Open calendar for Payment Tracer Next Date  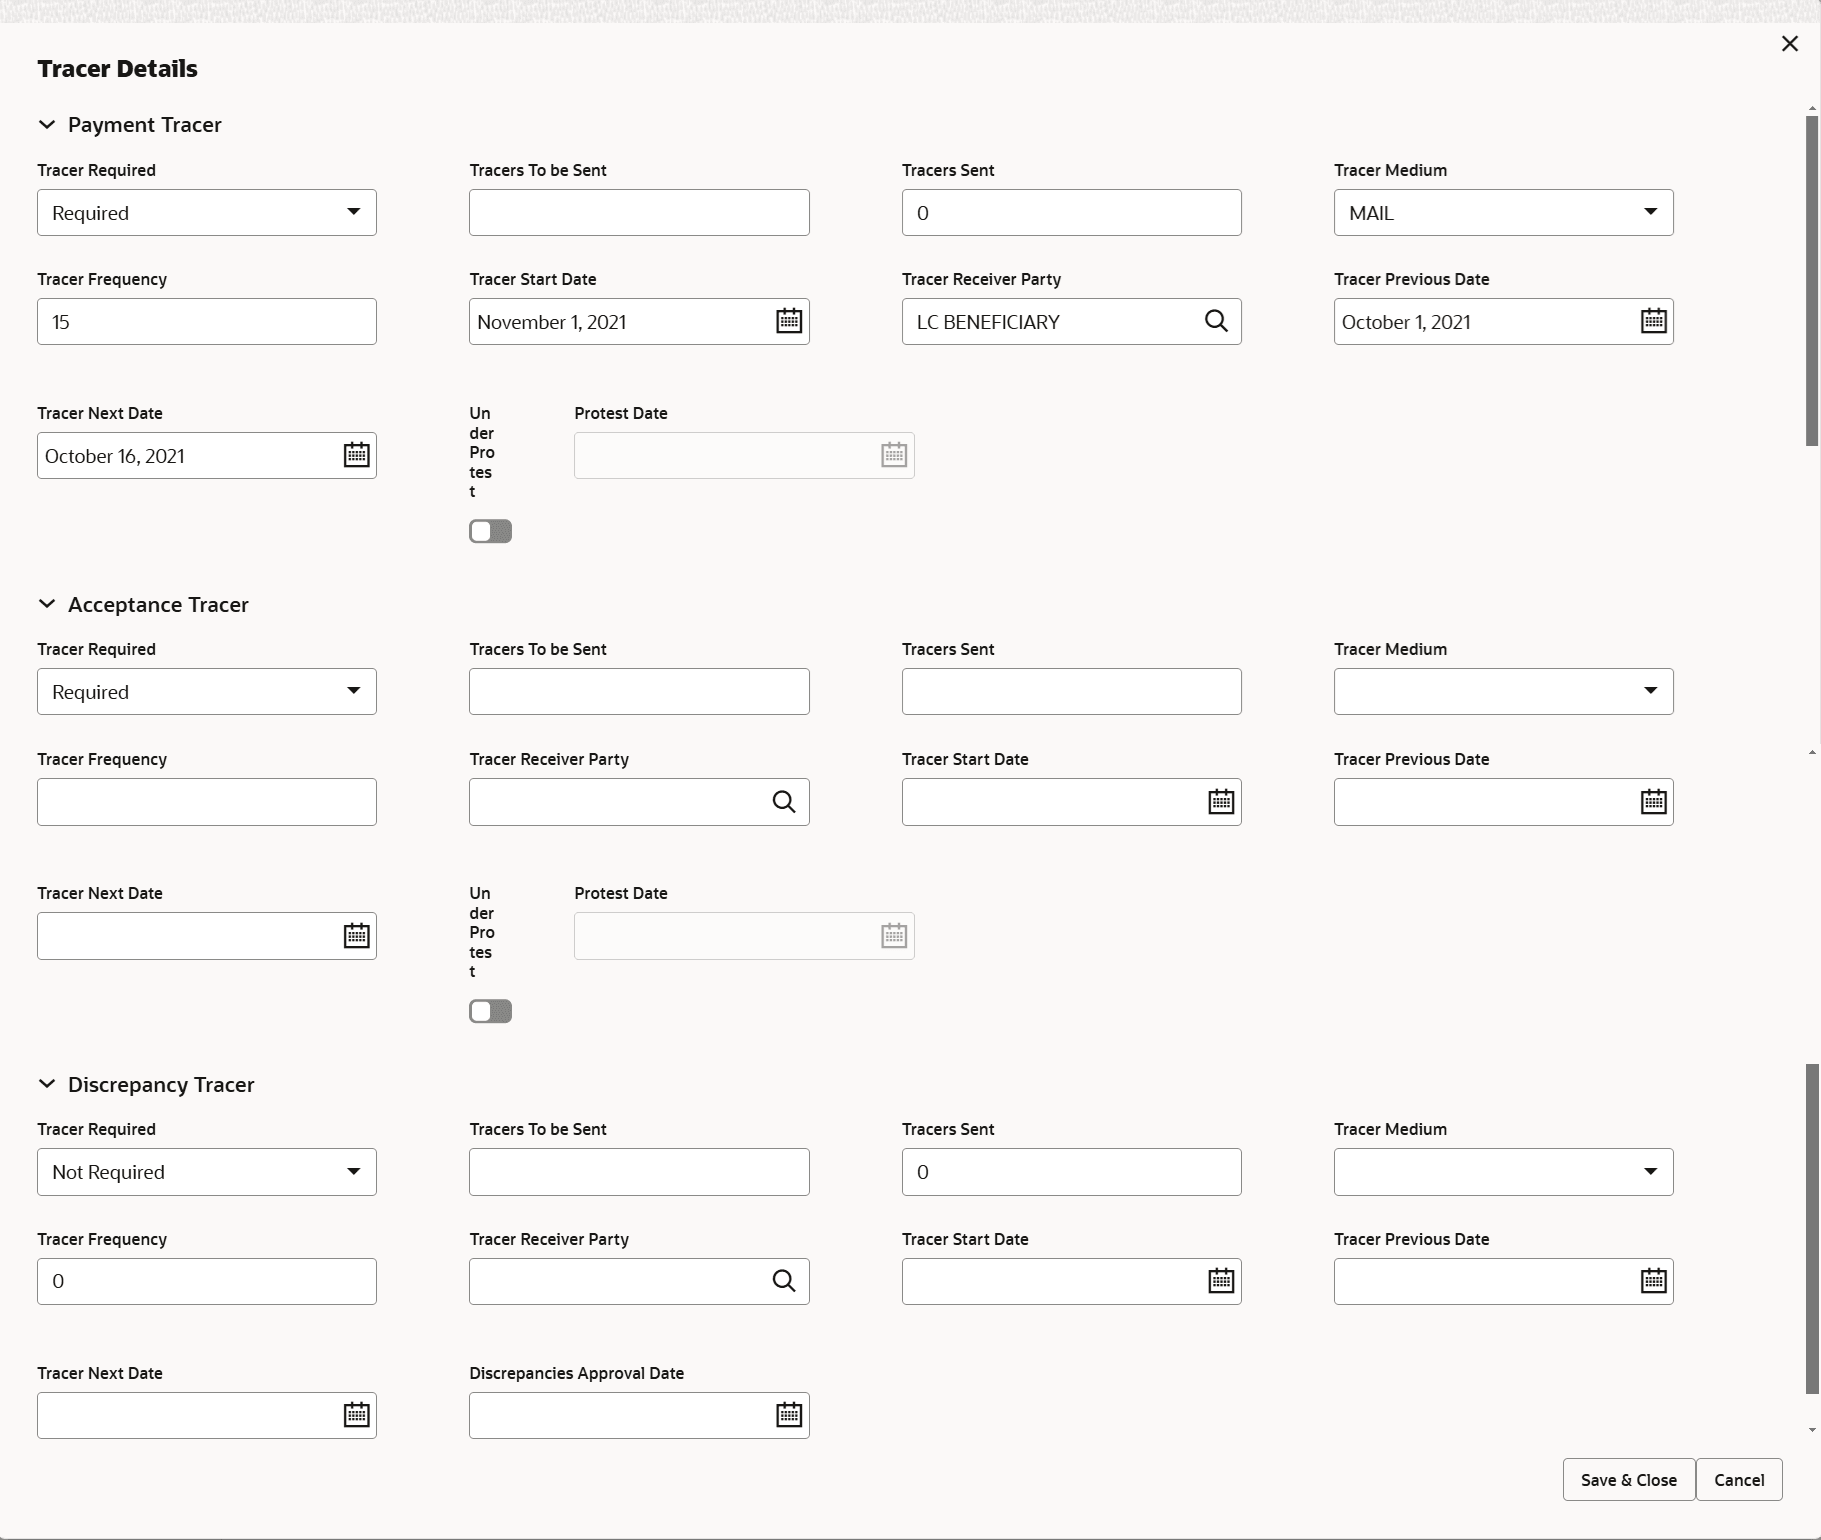[356, 455]
